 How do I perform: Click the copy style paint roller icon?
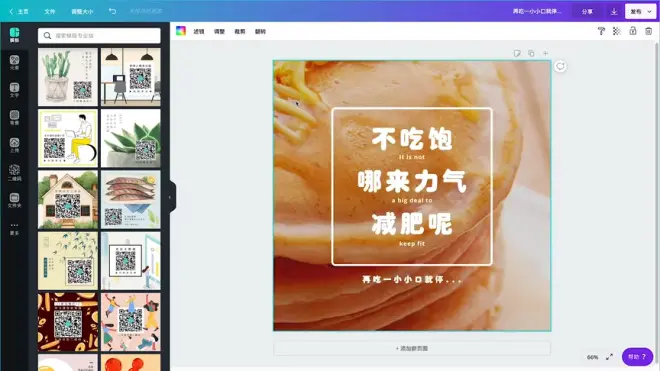(601, 31)
